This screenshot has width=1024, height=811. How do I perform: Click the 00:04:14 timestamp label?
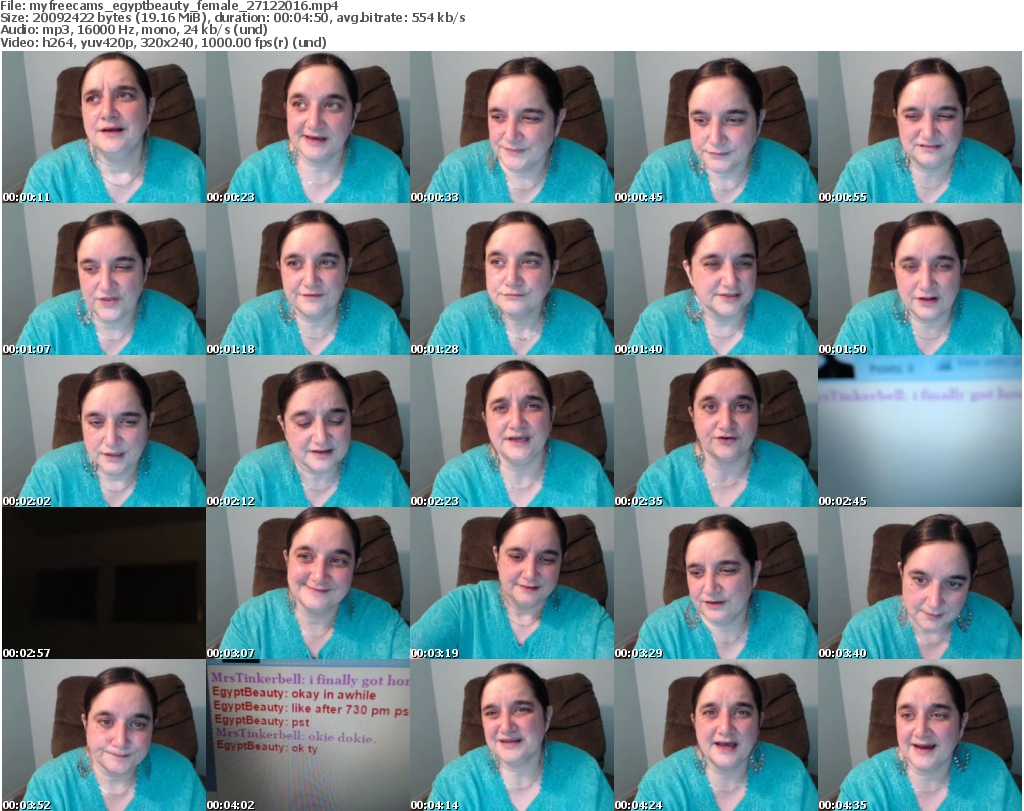coord(435,805)
